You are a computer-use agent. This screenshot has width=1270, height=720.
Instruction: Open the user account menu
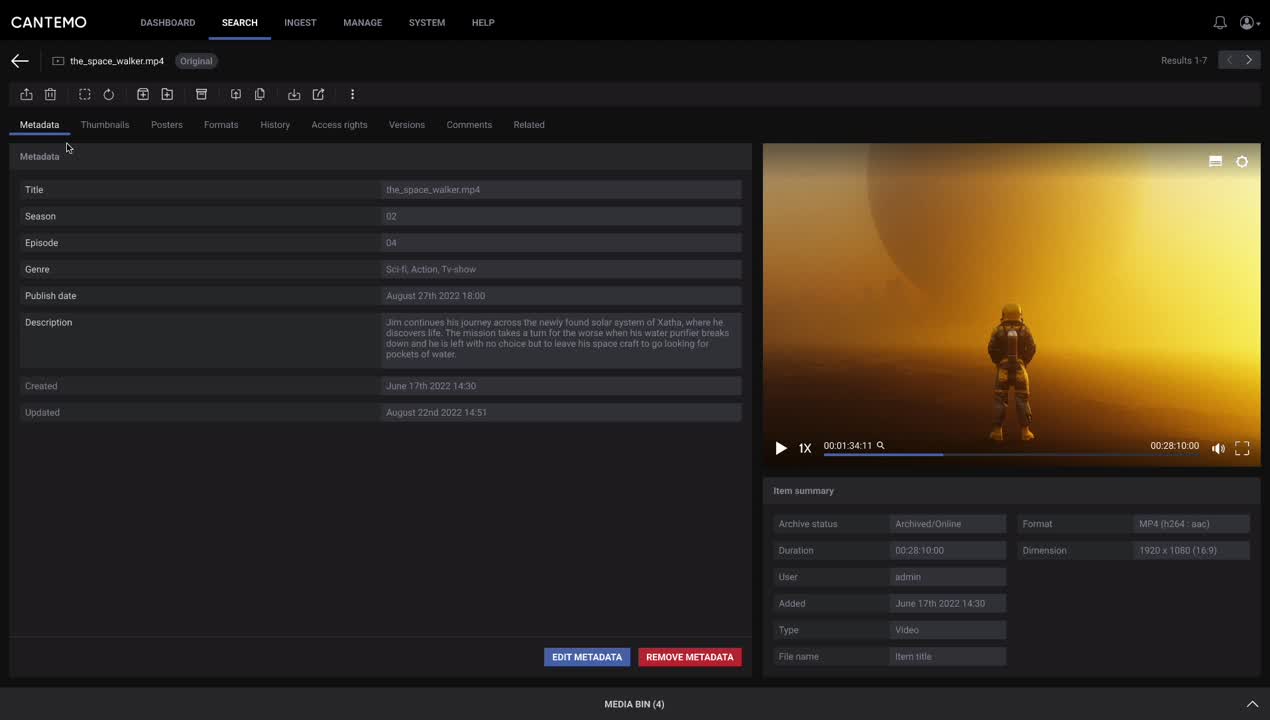click(1249, 22)
